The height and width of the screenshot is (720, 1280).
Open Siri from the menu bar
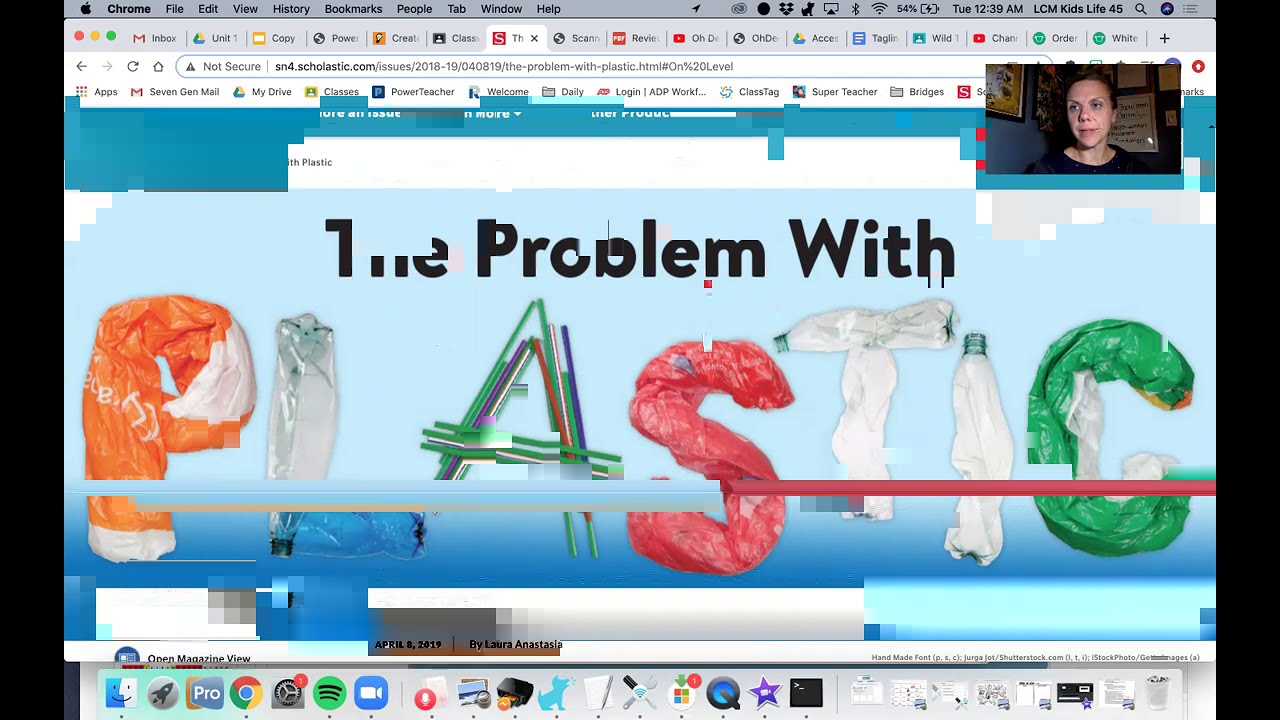click(x=1167, y=9)
